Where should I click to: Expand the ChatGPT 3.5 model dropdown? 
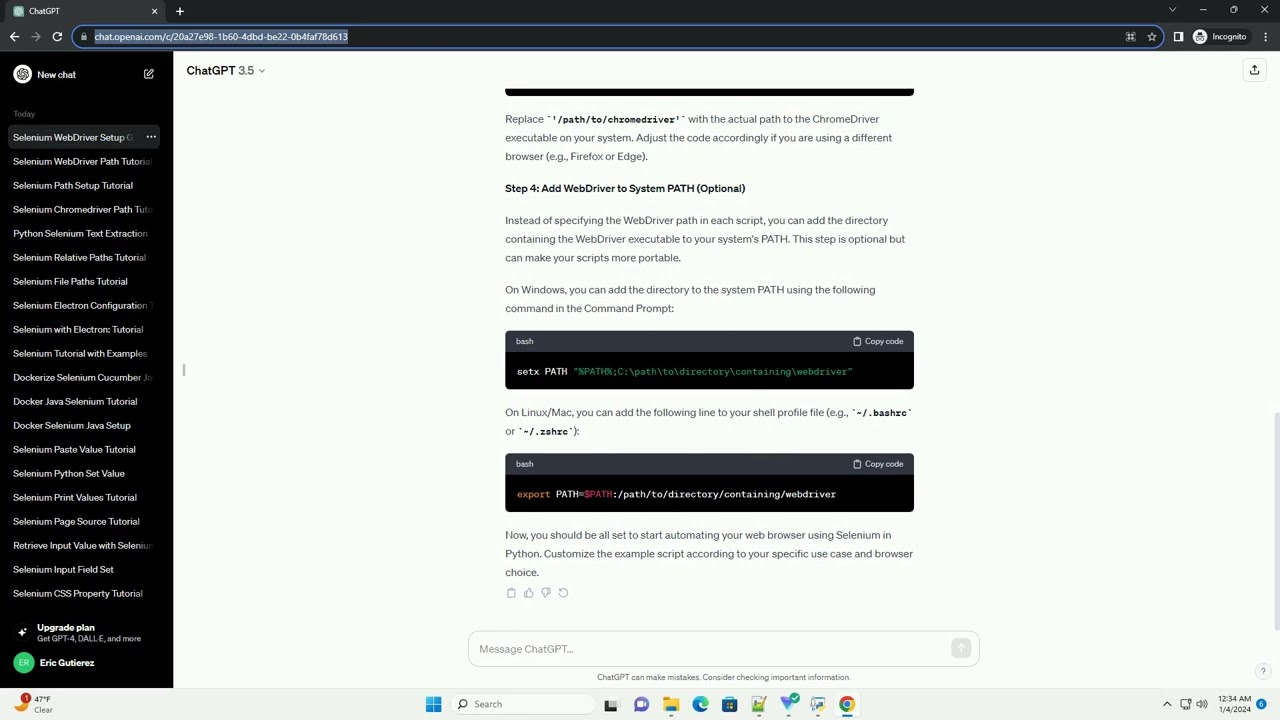[226, 70]
